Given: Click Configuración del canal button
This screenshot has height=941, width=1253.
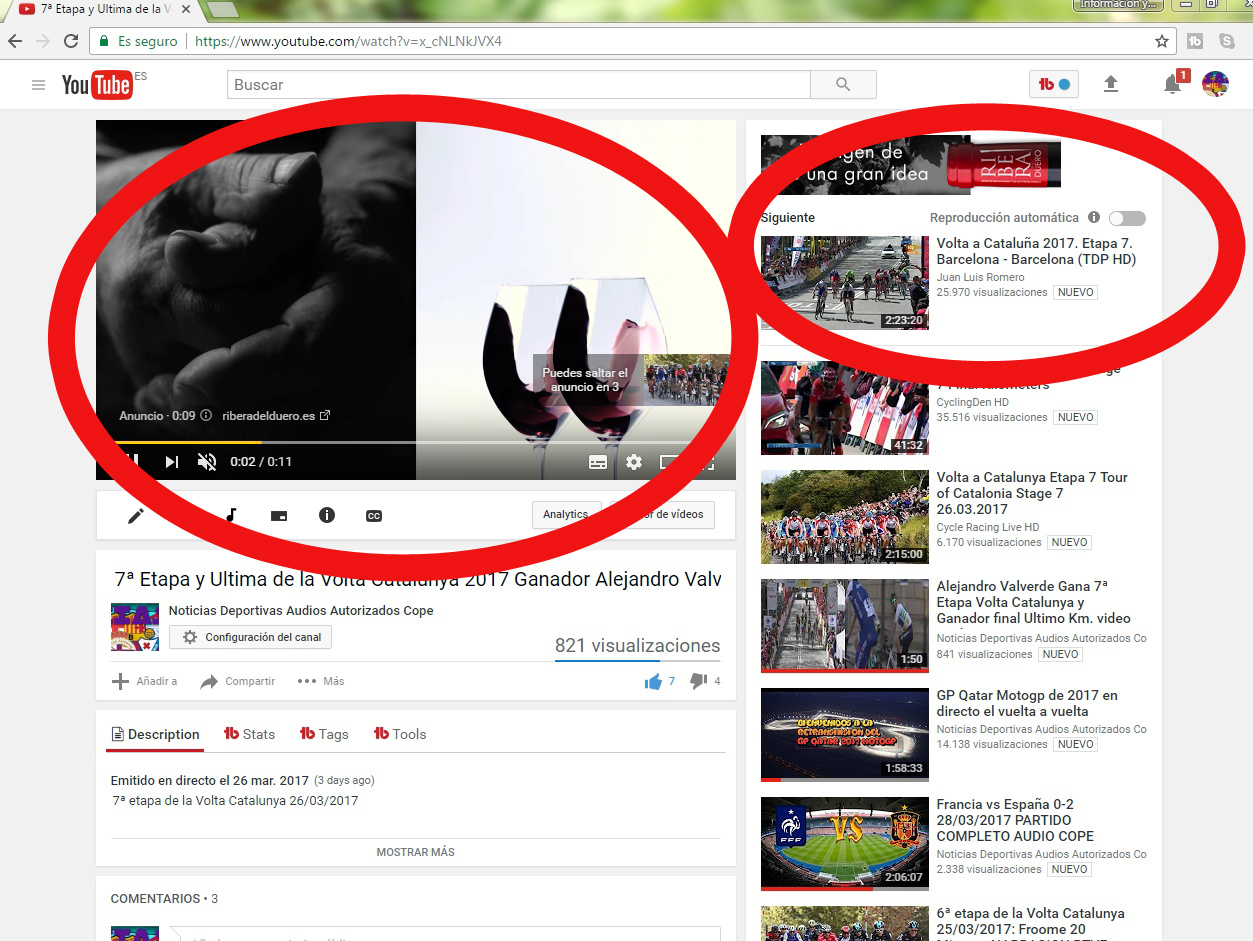Looking at the screenshot, I should pos(250,637).
